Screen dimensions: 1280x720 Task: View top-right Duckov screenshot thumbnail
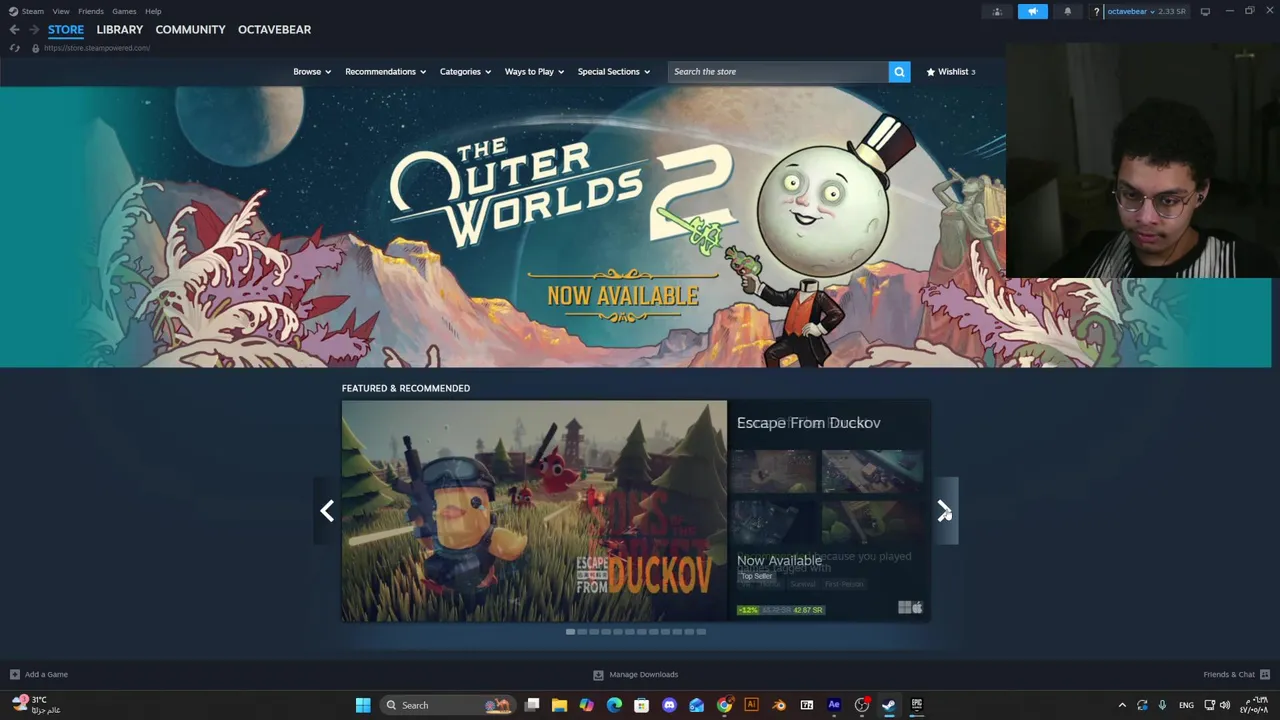tap(872, 471)
